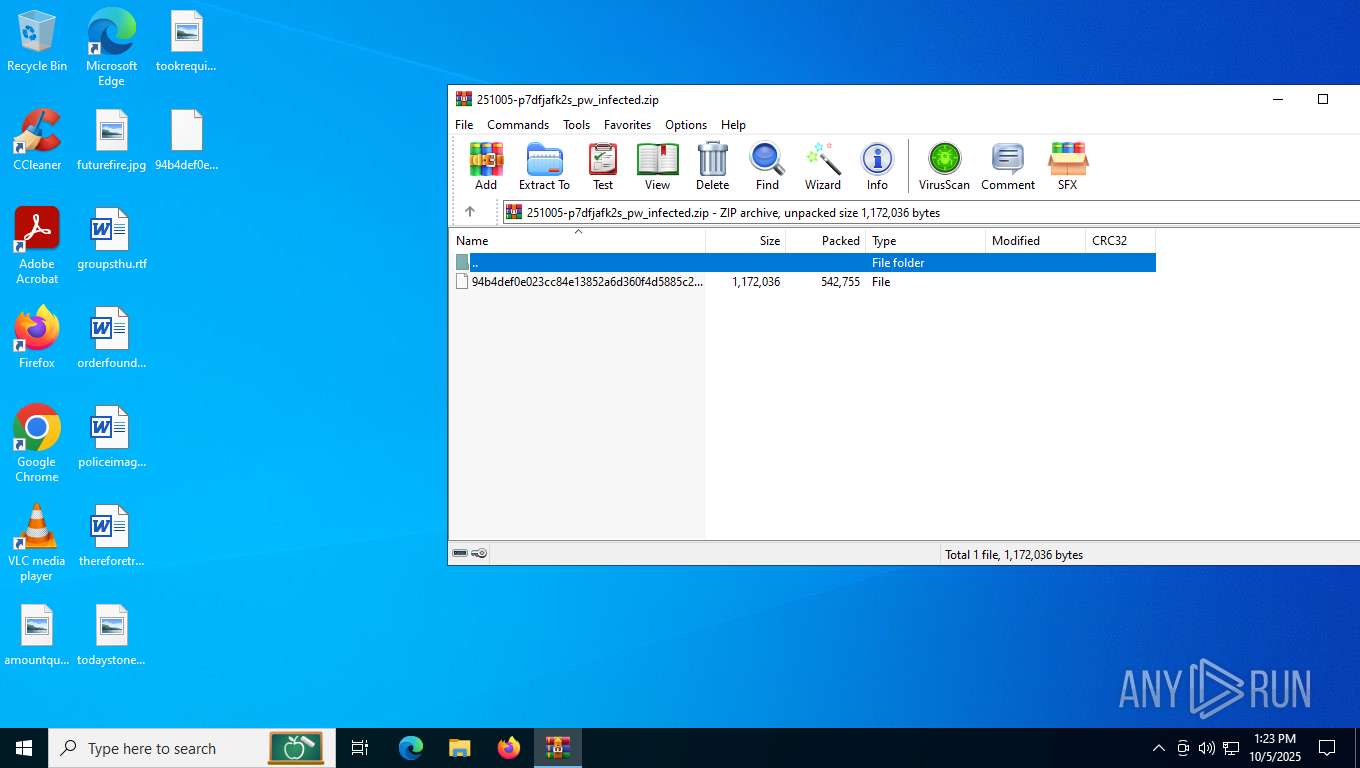This screenshot has height=768, width=1360.
Task: Open the Recycle Bin desktop icon
Action: point(37,41)
